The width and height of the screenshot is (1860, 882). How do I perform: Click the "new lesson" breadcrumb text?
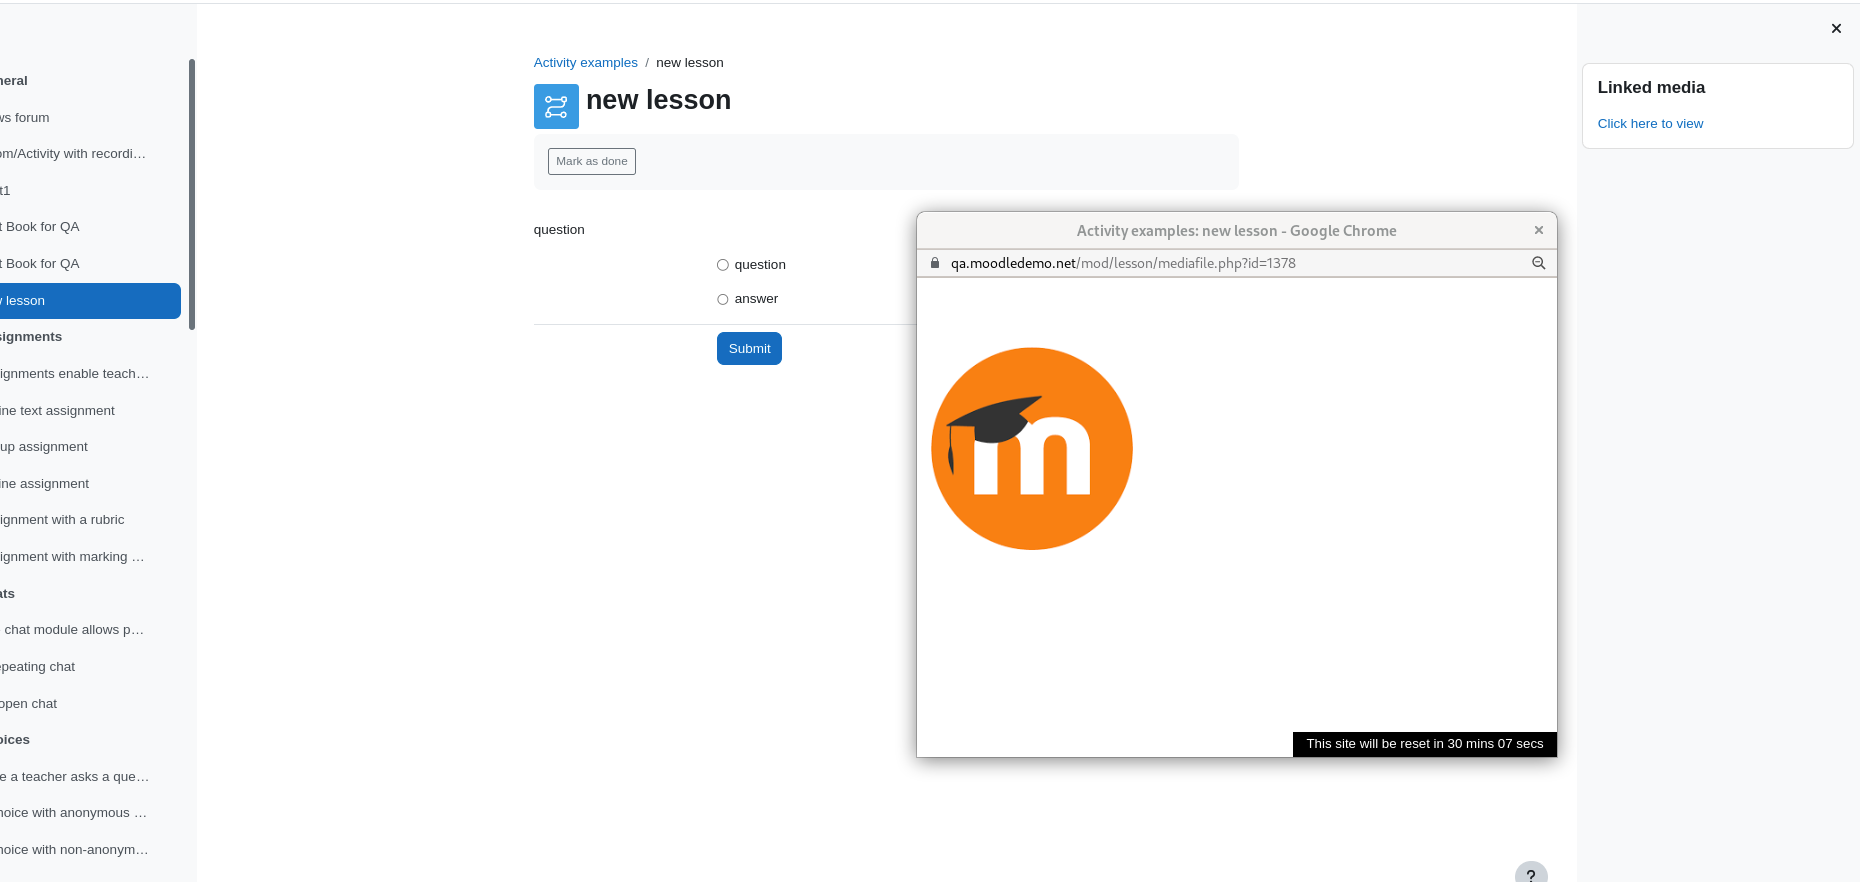tap(690, 63)
